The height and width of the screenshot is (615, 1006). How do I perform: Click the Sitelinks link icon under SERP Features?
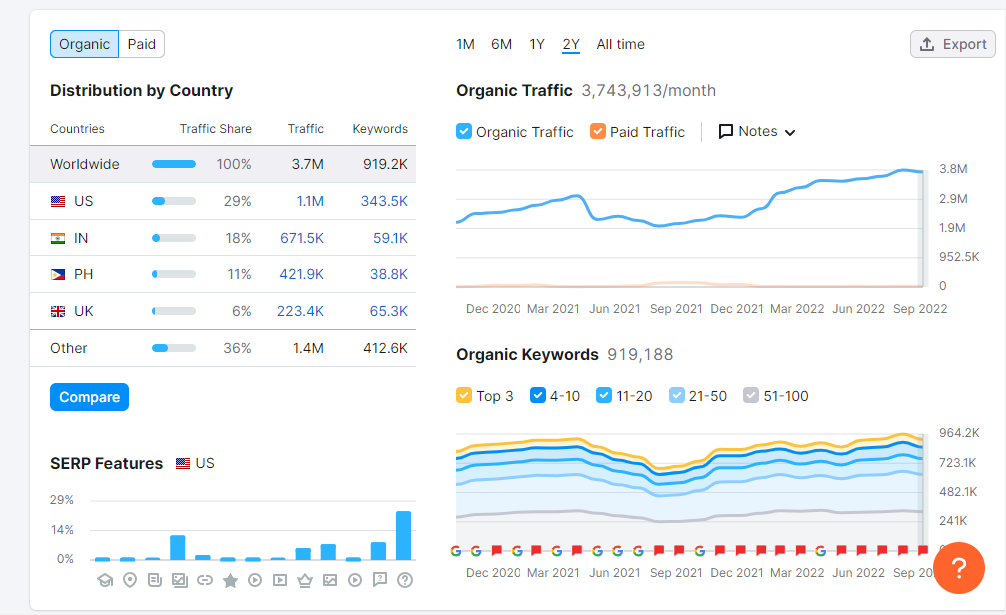(x=204, y=579)
